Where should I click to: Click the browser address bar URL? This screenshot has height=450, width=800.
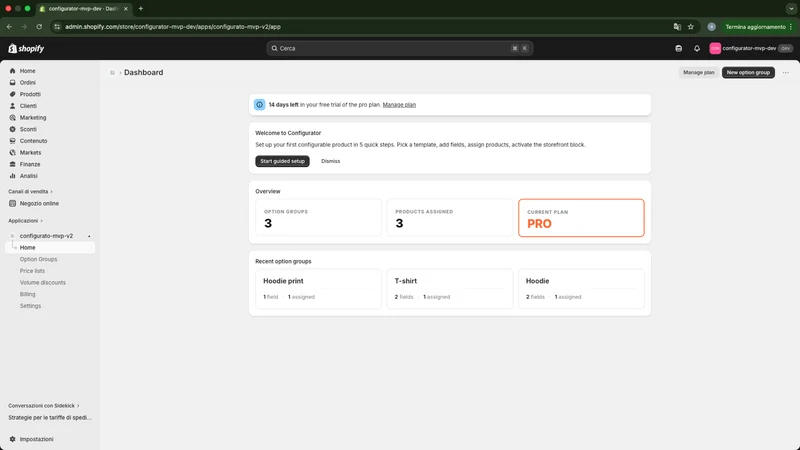(173, 27)
